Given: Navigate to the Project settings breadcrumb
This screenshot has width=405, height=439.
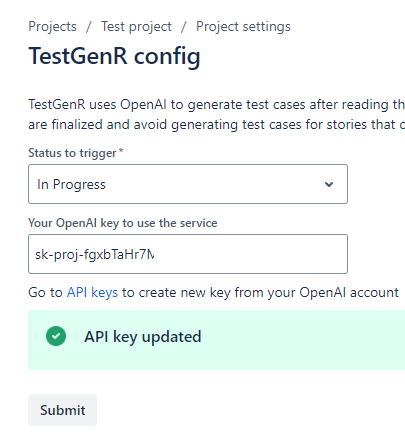Looking at the screenshot, I should (x=243, y=27).
